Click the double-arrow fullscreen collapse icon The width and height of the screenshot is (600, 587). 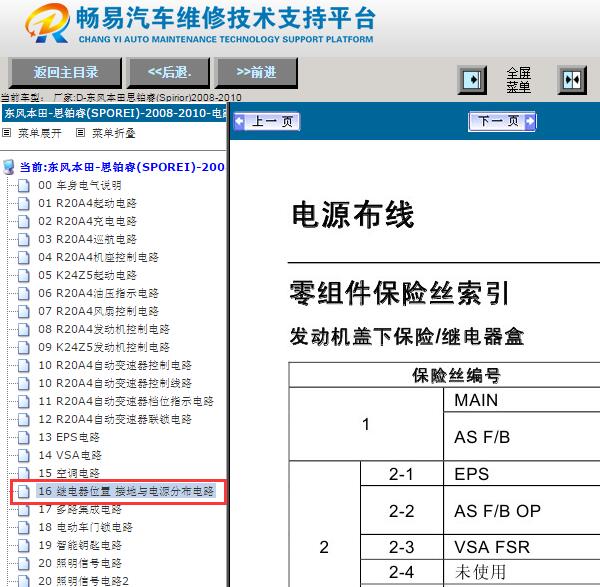click(x=572, y=80)
